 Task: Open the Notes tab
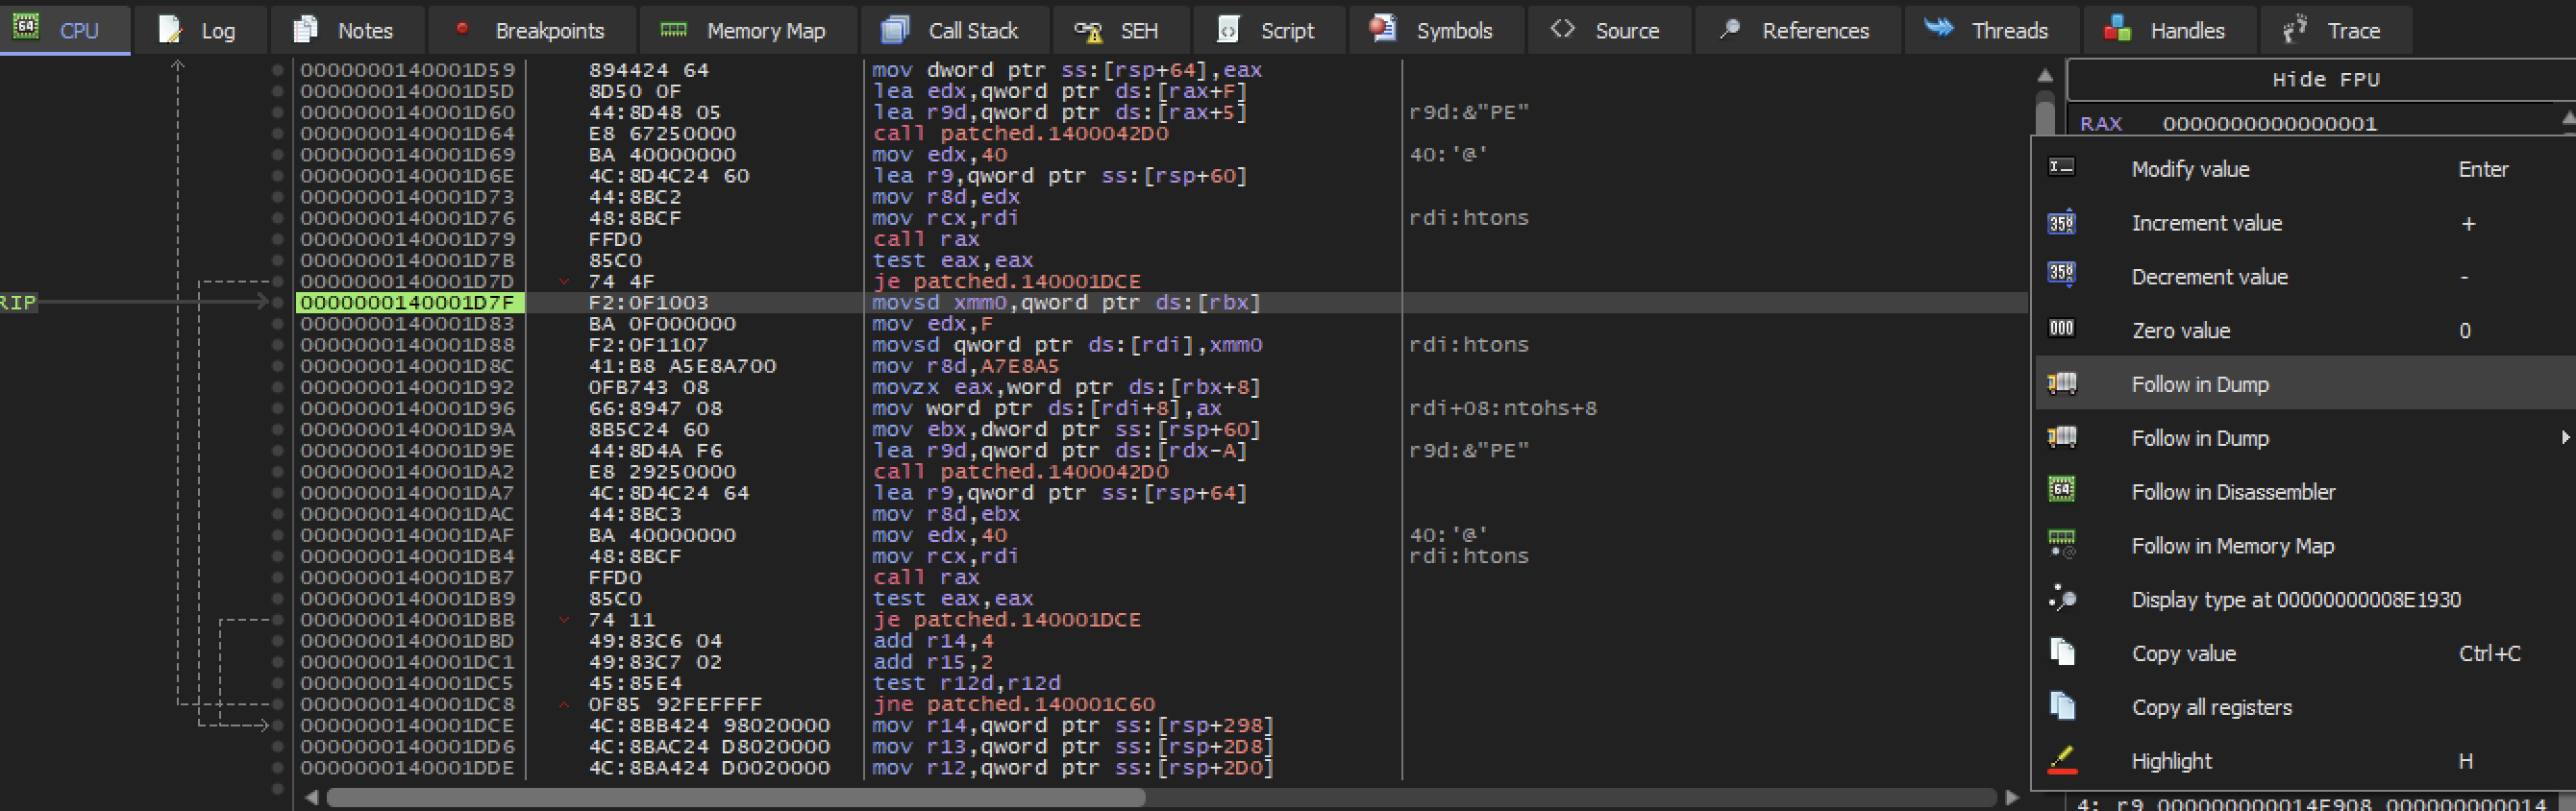coord(347,30)
